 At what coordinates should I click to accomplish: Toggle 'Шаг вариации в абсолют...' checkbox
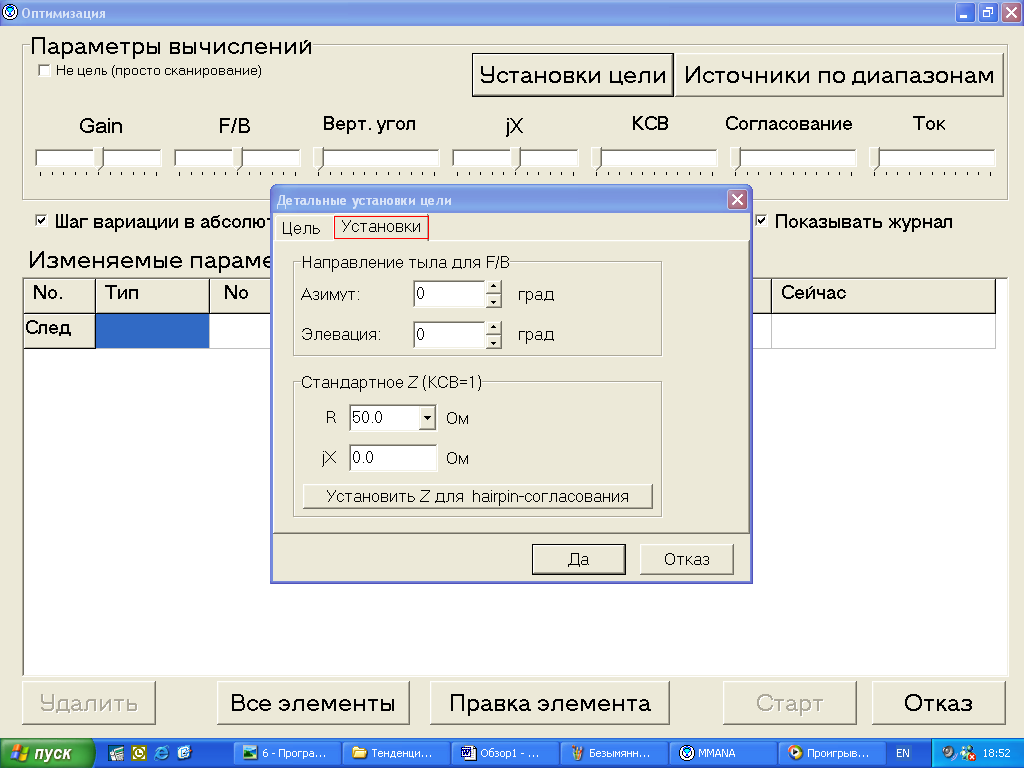coord(41,221)
